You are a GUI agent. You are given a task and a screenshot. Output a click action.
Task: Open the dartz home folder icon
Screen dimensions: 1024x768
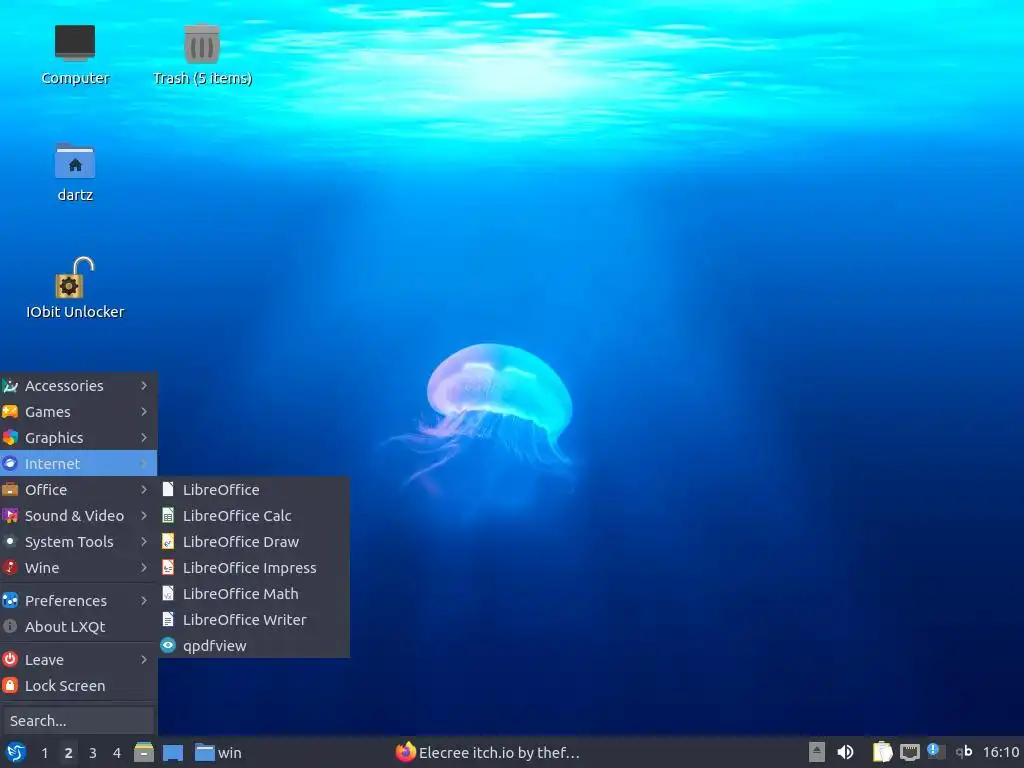click(x=74, y=172)
